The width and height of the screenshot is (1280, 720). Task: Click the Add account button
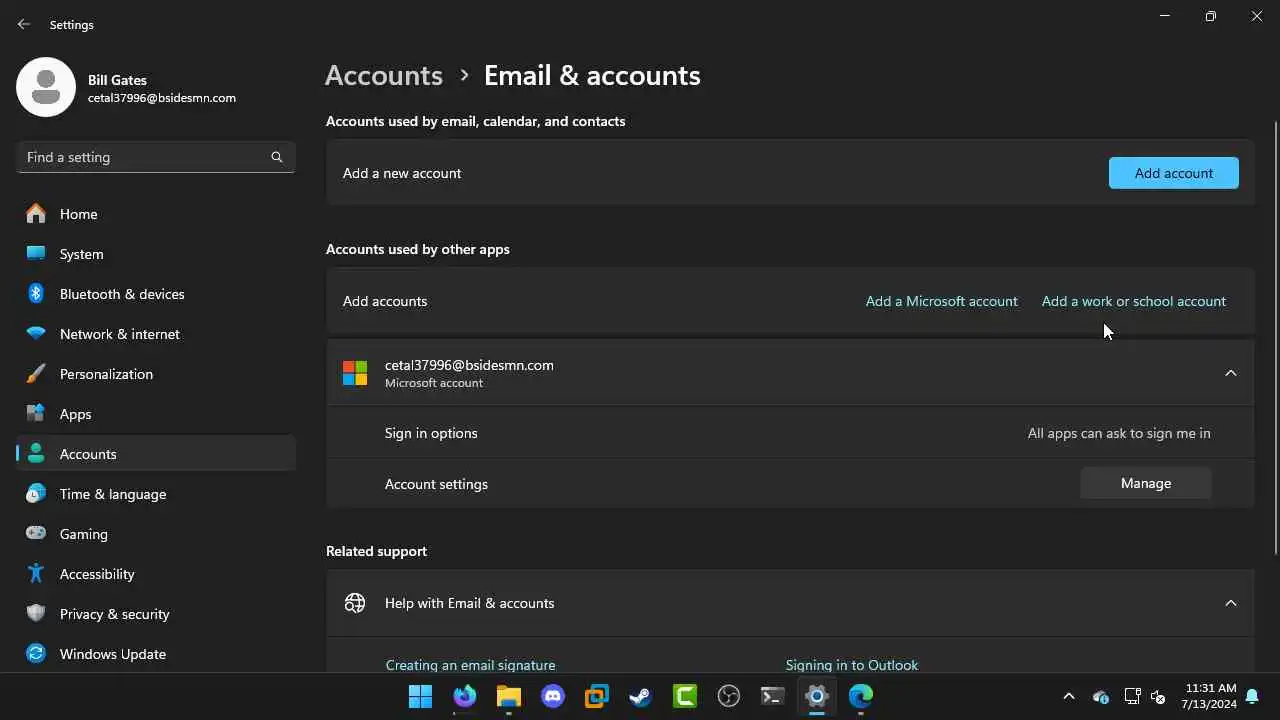click(x=1174, y=173)
